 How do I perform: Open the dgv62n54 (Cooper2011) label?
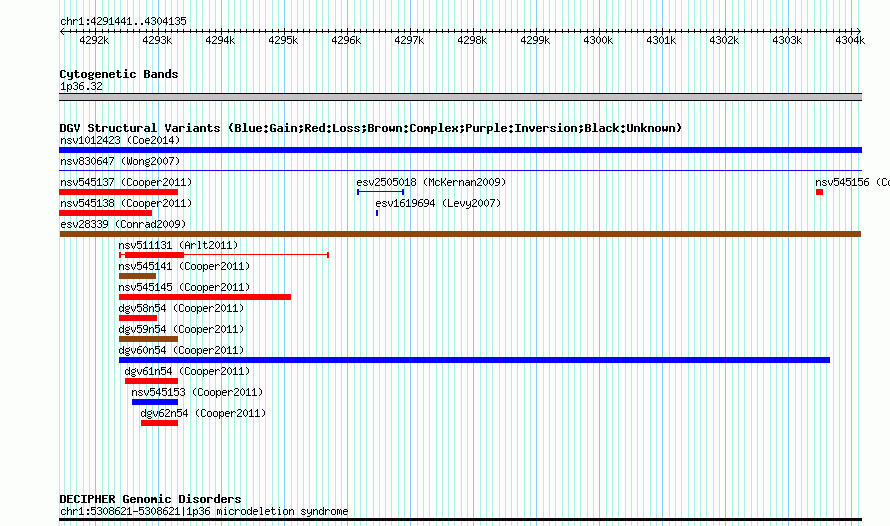coord(203,413)
